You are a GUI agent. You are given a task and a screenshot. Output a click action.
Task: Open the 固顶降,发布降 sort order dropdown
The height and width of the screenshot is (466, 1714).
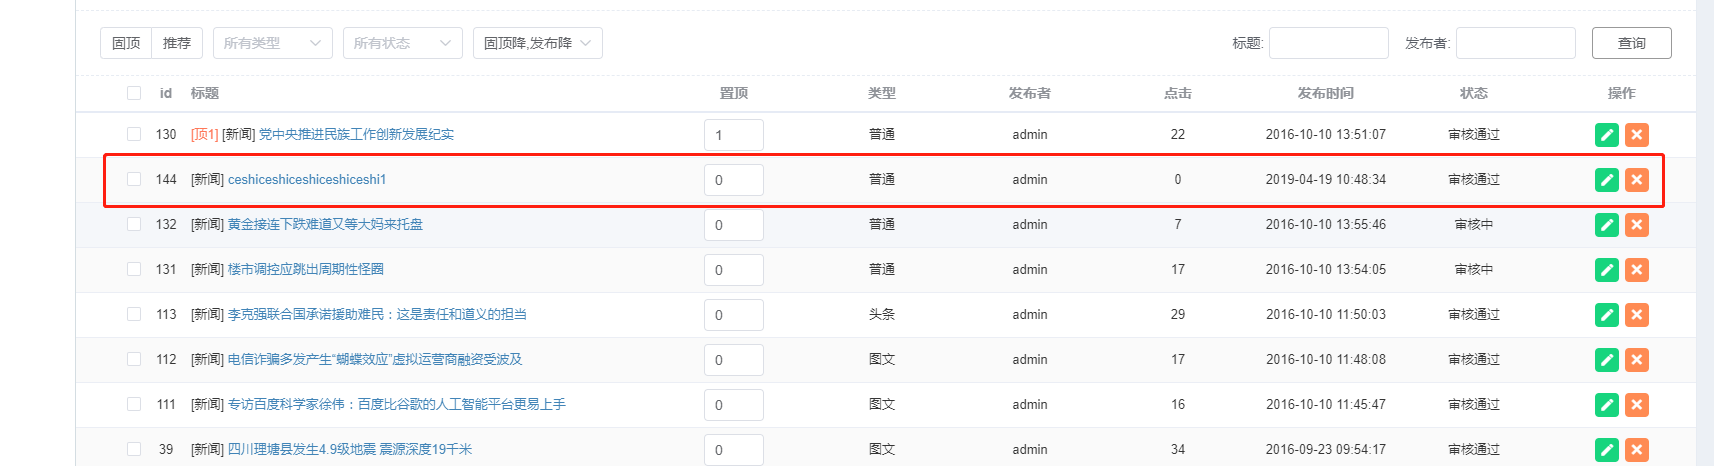(537, 43)
